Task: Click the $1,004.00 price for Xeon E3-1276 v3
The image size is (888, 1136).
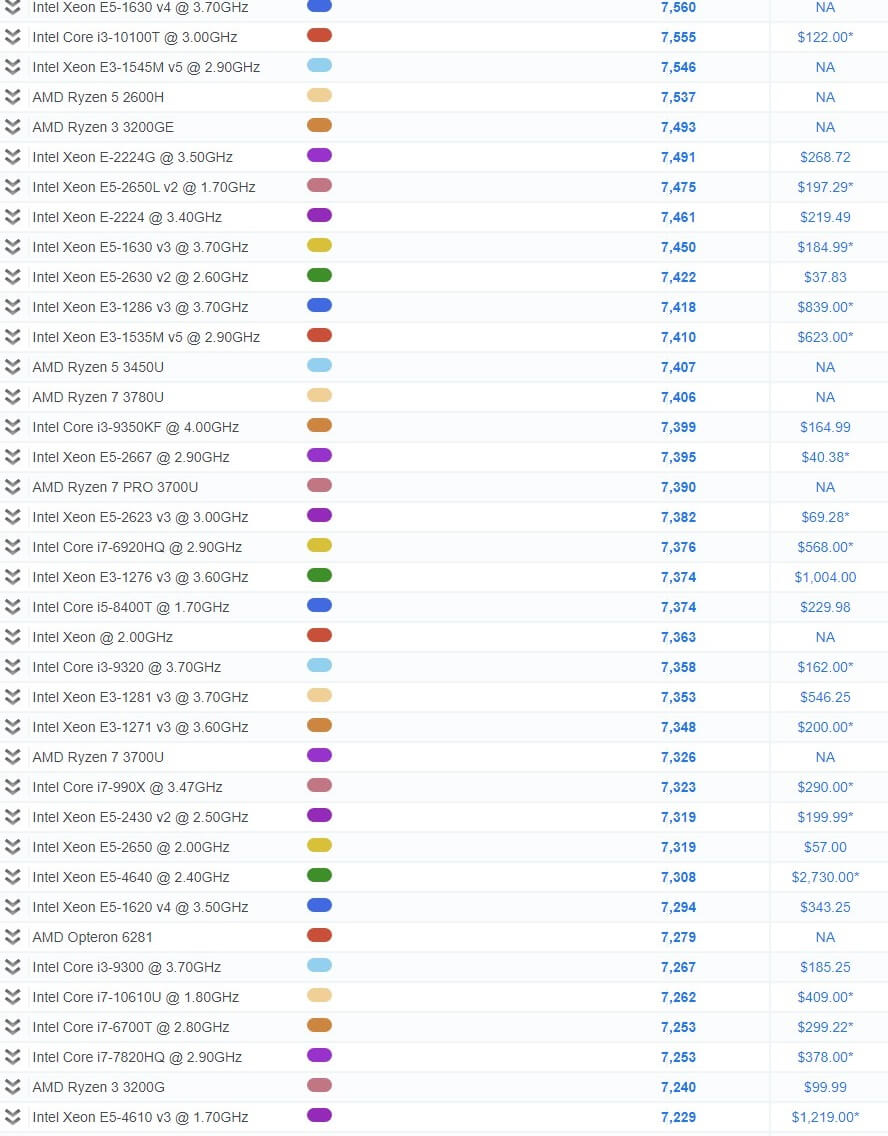Action: [x=825, y=577]
